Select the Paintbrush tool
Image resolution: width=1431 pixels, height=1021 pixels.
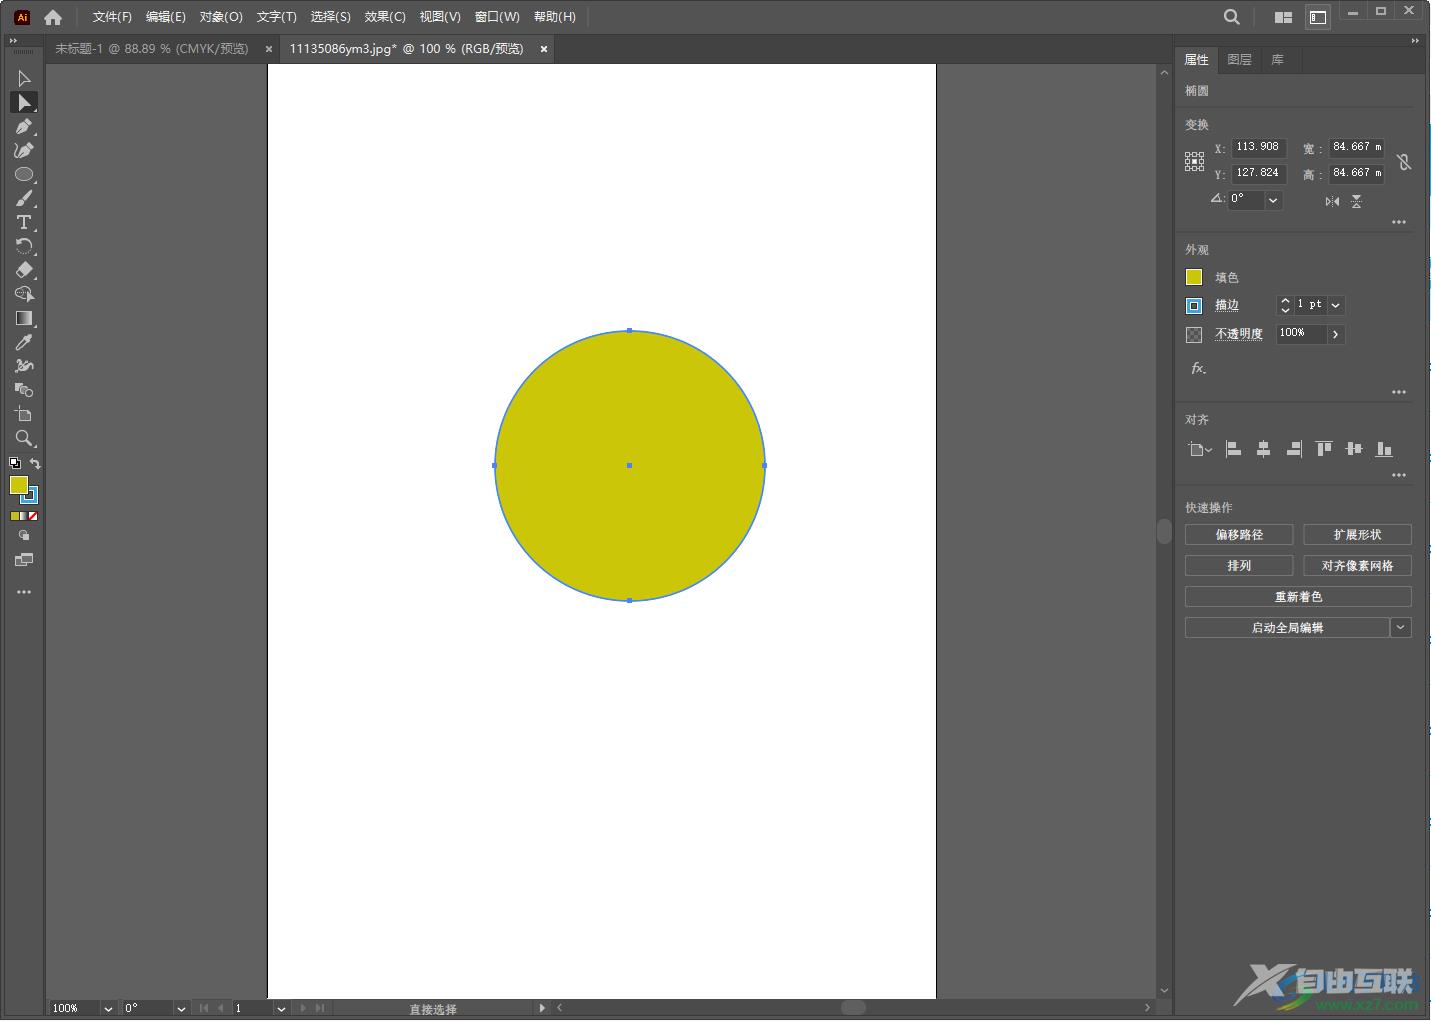pos(24,198)
